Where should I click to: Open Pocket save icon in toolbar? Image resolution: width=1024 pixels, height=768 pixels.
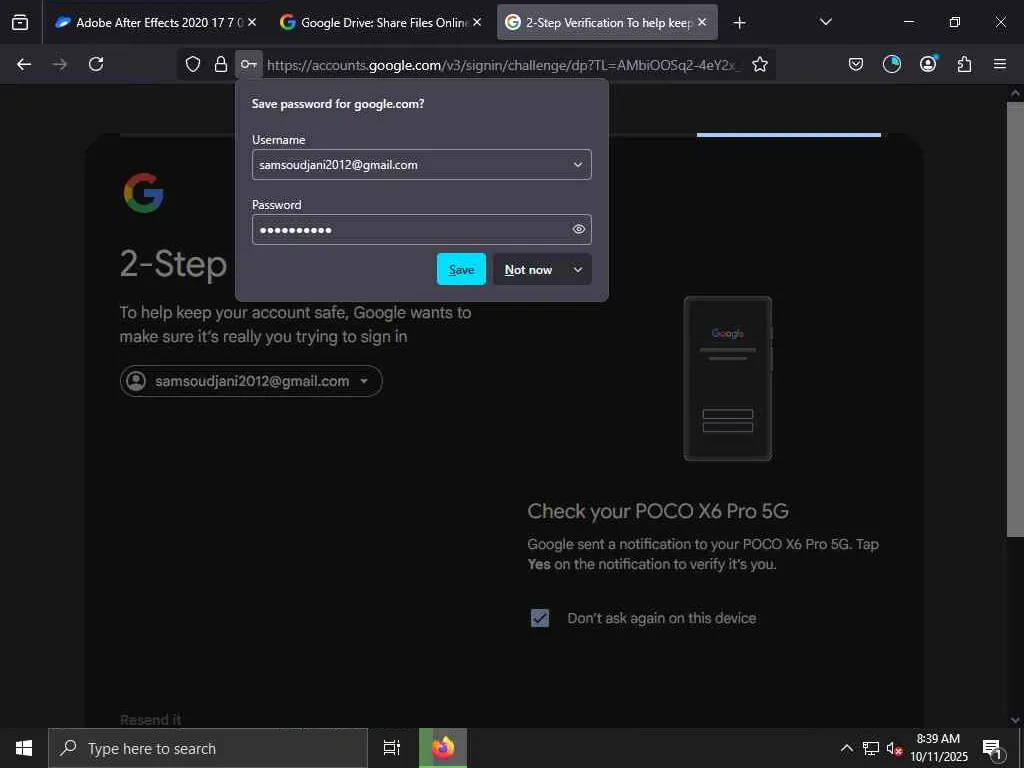tap(856, 64)
